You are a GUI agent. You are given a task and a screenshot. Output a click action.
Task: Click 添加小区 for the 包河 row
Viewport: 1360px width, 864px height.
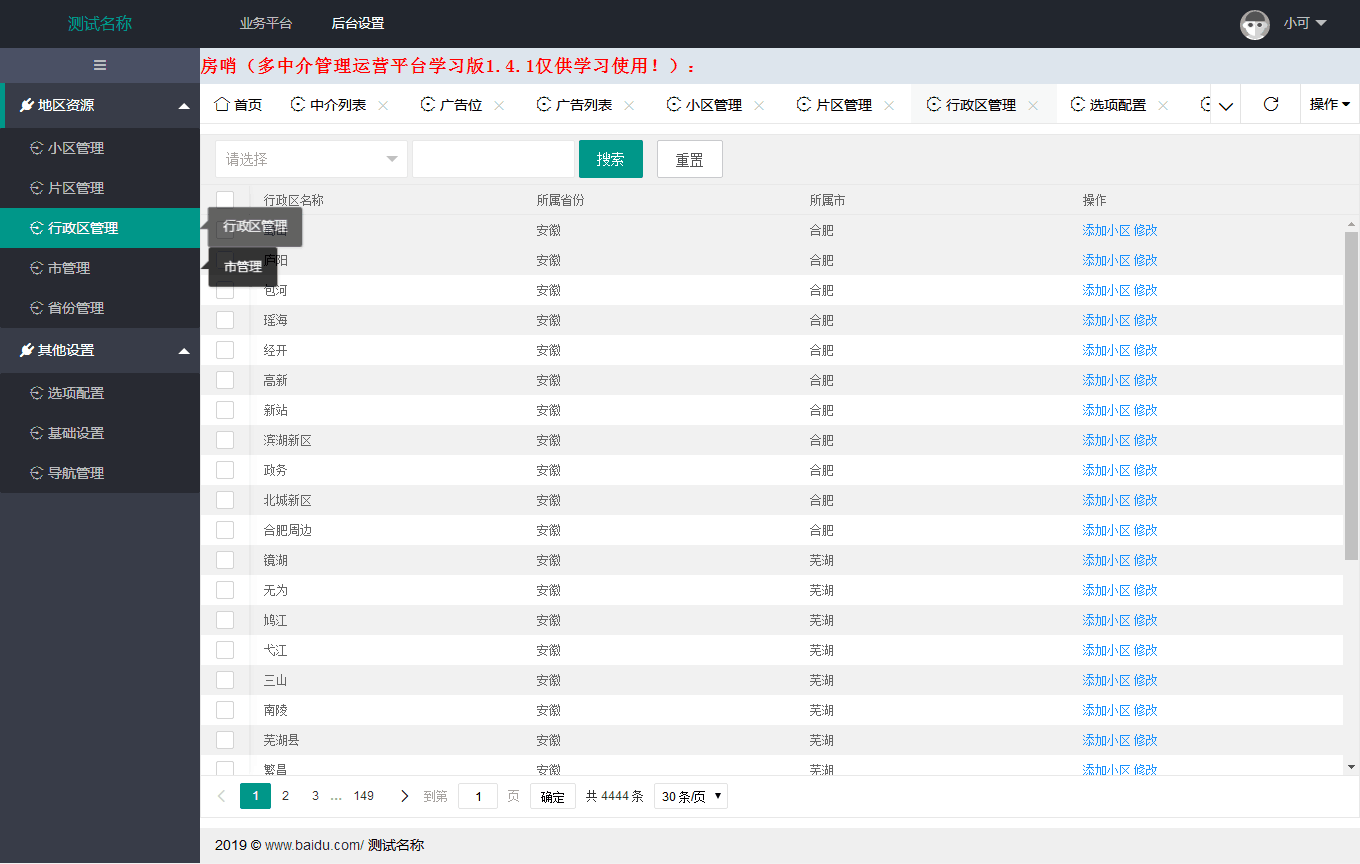tap(1106, 290)
